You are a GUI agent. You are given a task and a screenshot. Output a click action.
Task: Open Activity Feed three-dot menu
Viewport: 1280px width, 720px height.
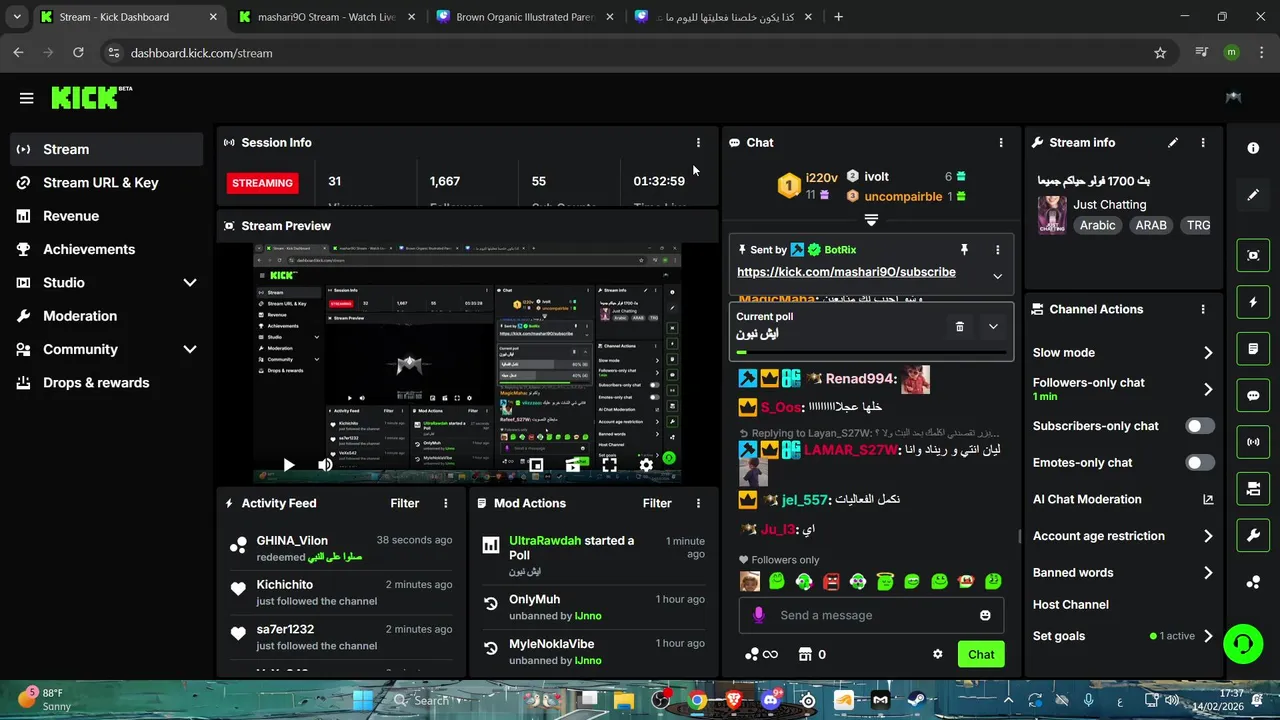tap(446, 504)
